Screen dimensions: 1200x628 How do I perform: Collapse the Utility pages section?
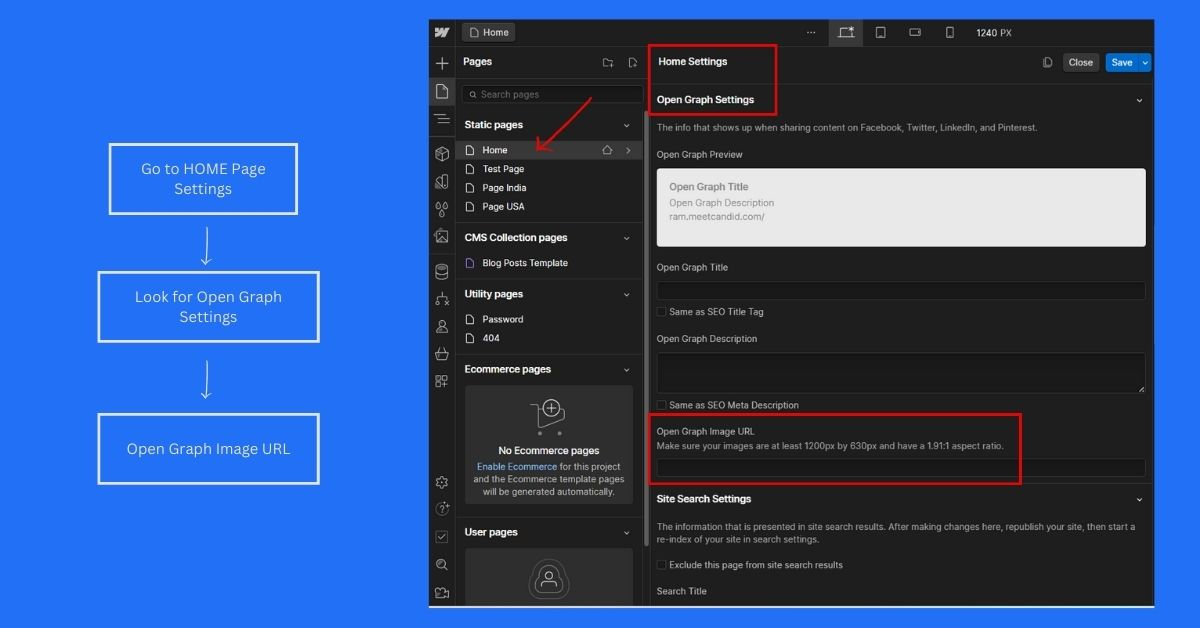[627, 294]
